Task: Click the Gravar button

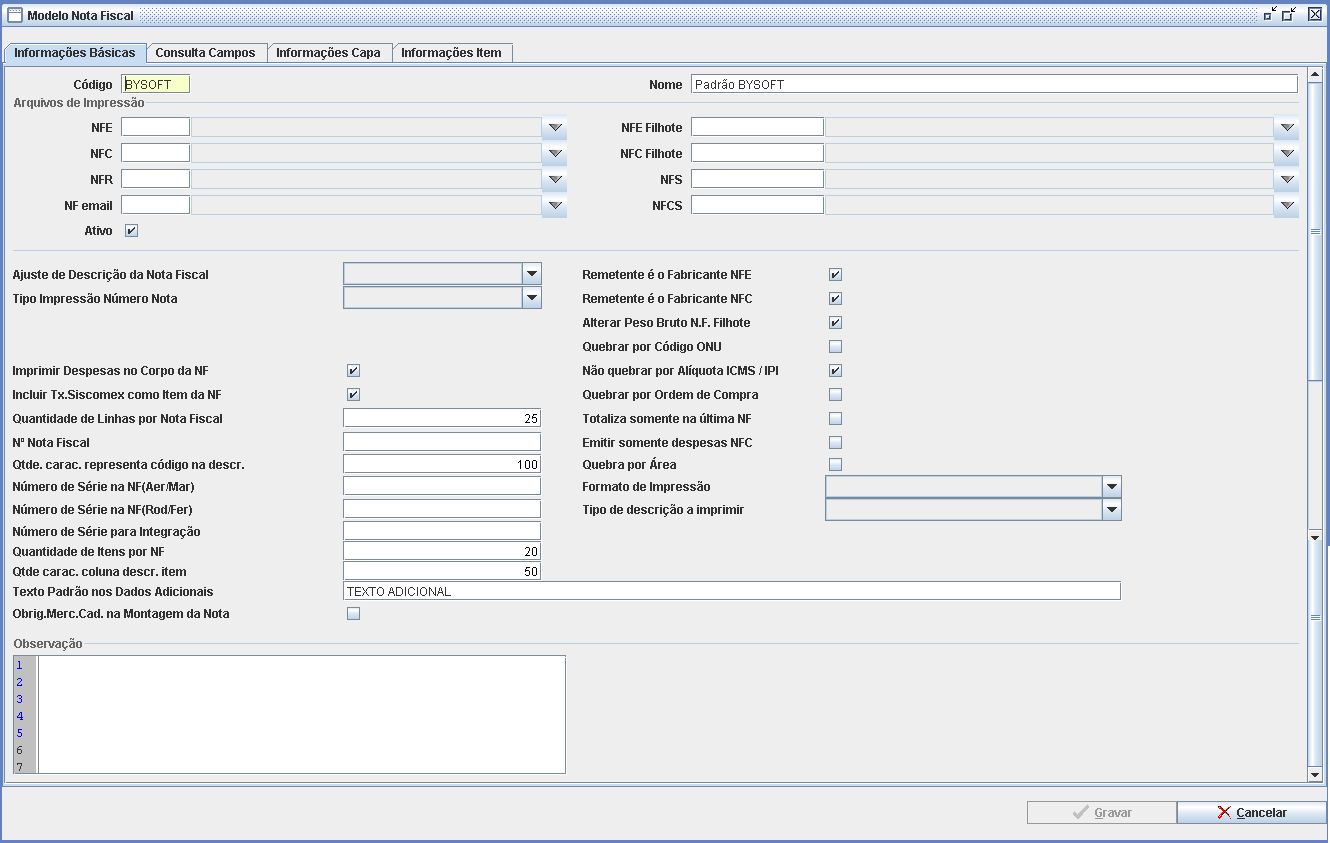Action: click(x=1101, y=813)
